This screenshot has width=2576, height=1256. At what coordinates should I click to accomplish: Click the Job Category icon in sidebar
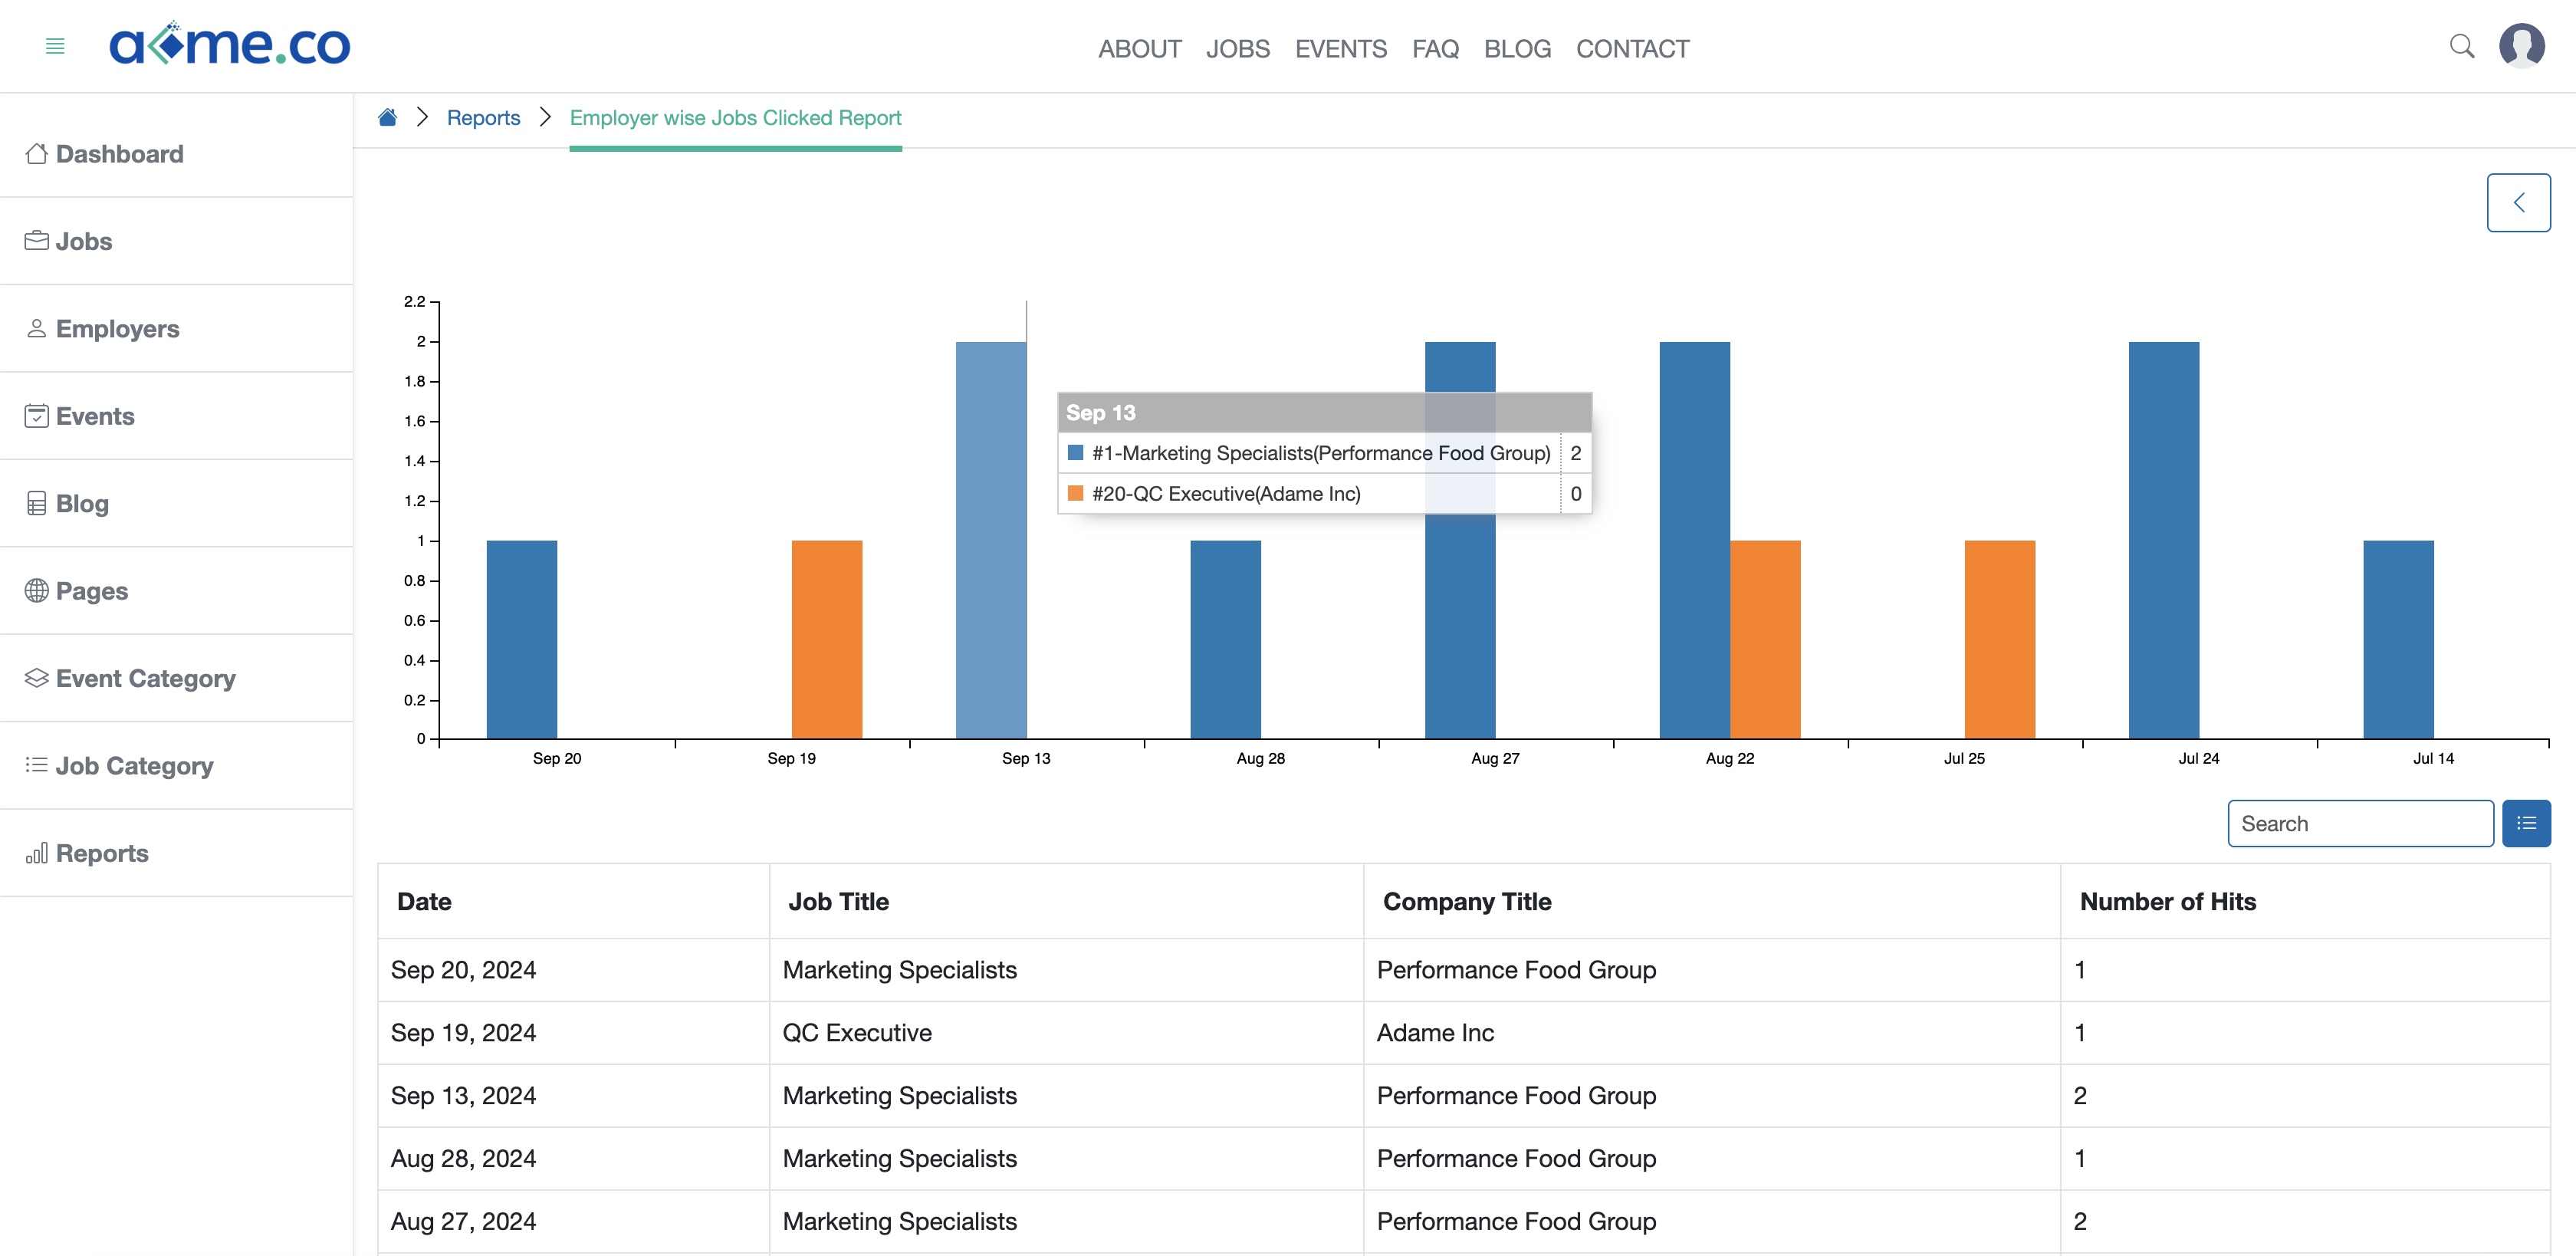tap(36, 763)
